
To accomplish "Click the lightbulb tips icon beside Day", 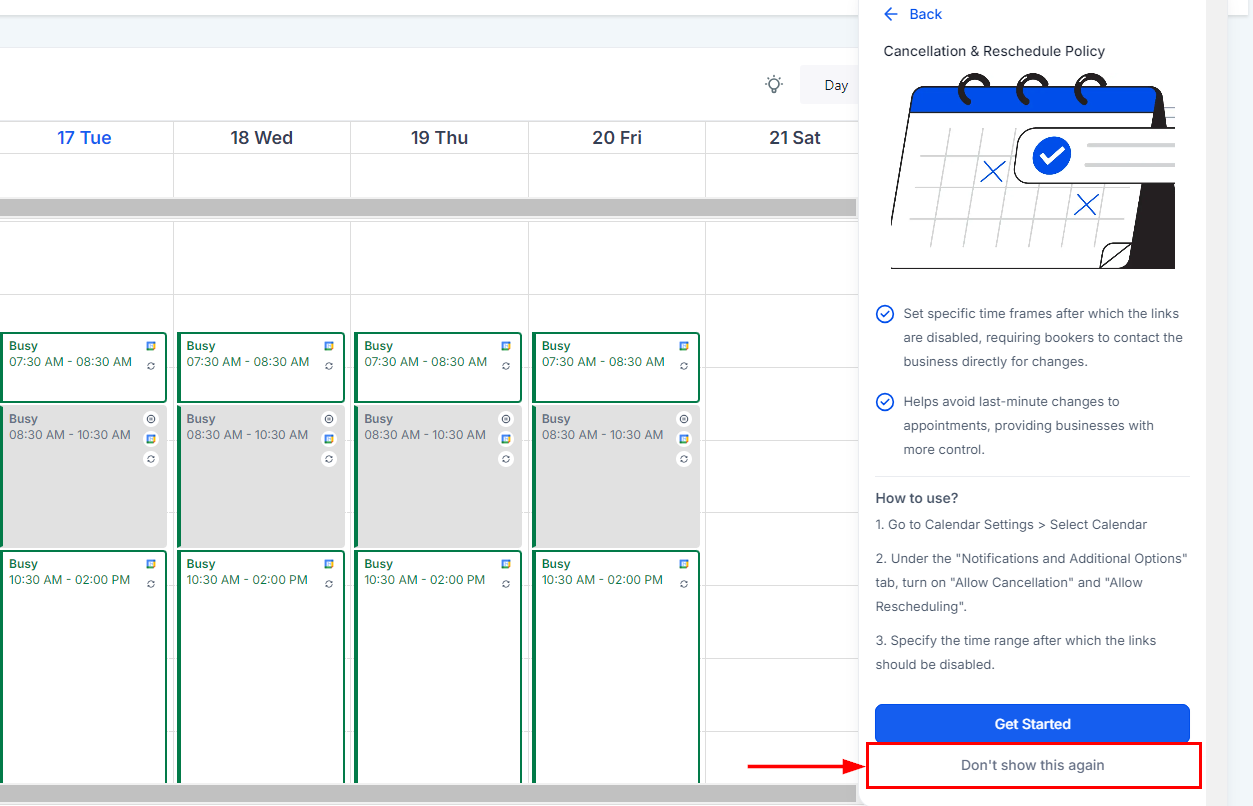I will (x=774, y=84).
